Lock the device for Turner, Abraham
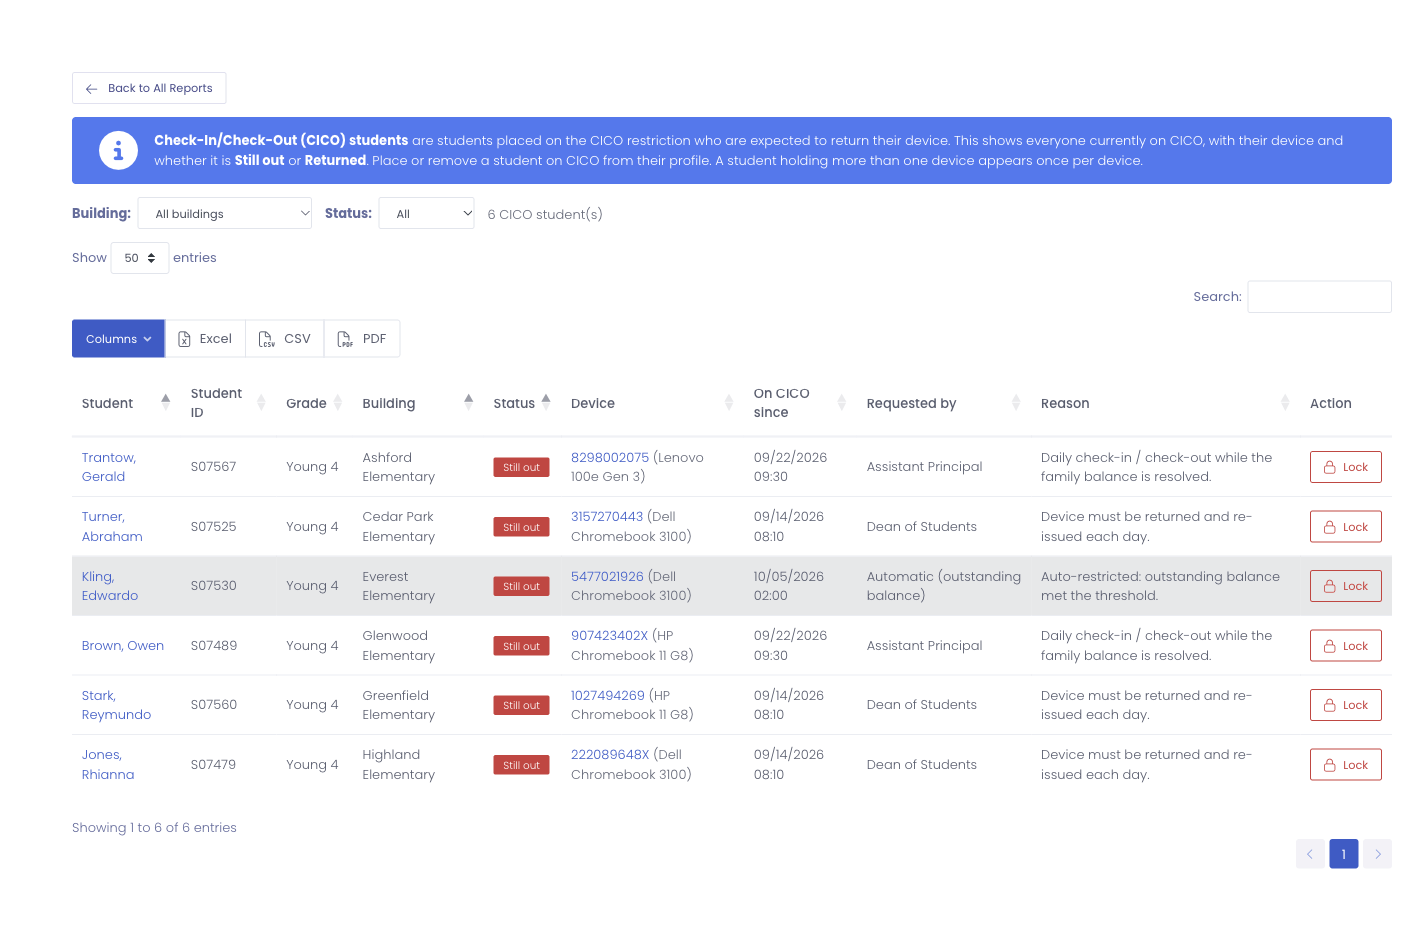 1346,527
